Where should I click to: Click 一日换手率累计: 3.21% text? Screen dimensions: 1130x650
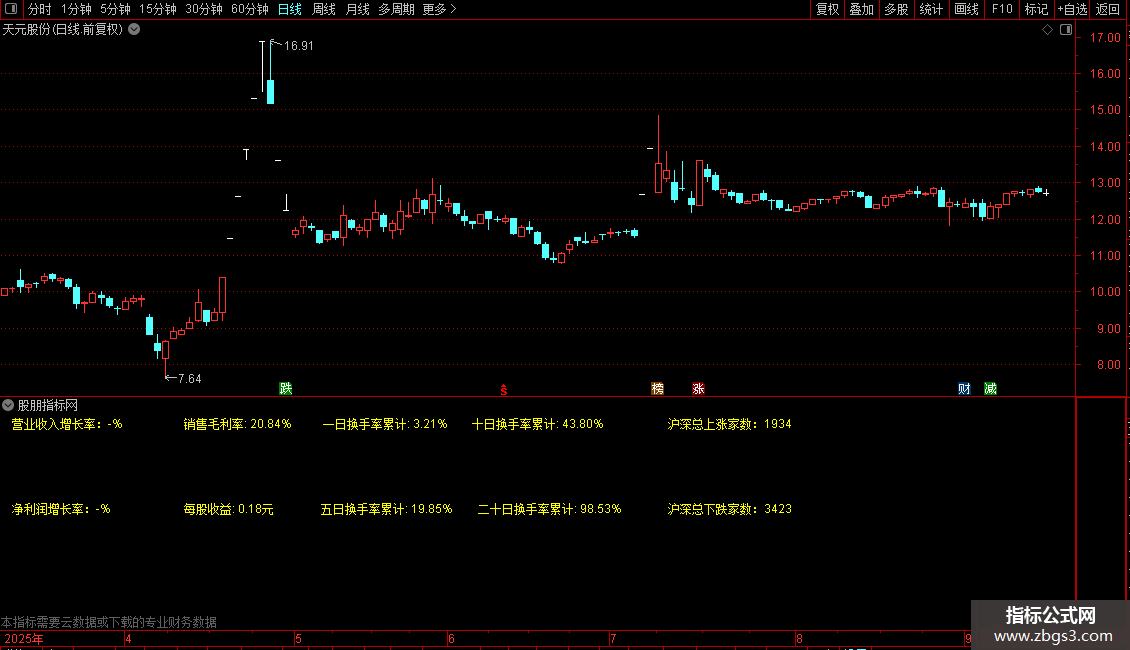385,424
